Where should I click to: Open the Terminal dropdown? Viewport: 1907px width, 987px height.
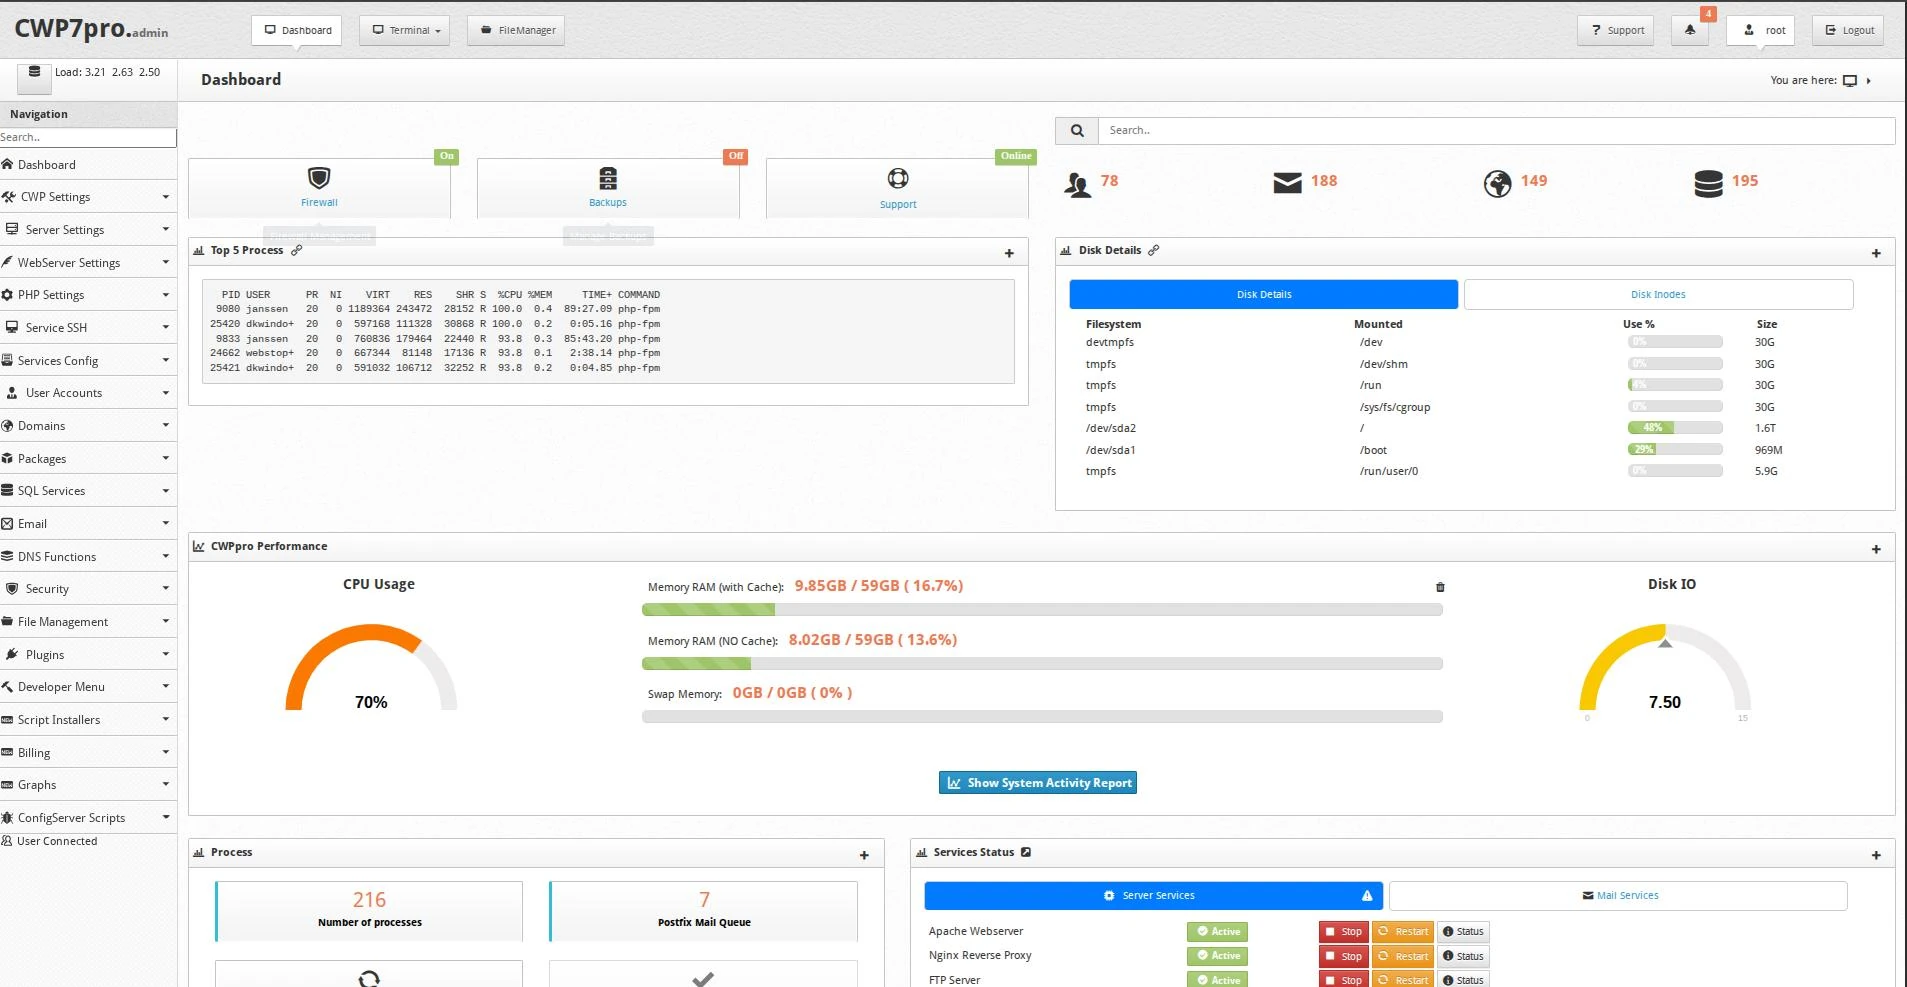(405, 30)
